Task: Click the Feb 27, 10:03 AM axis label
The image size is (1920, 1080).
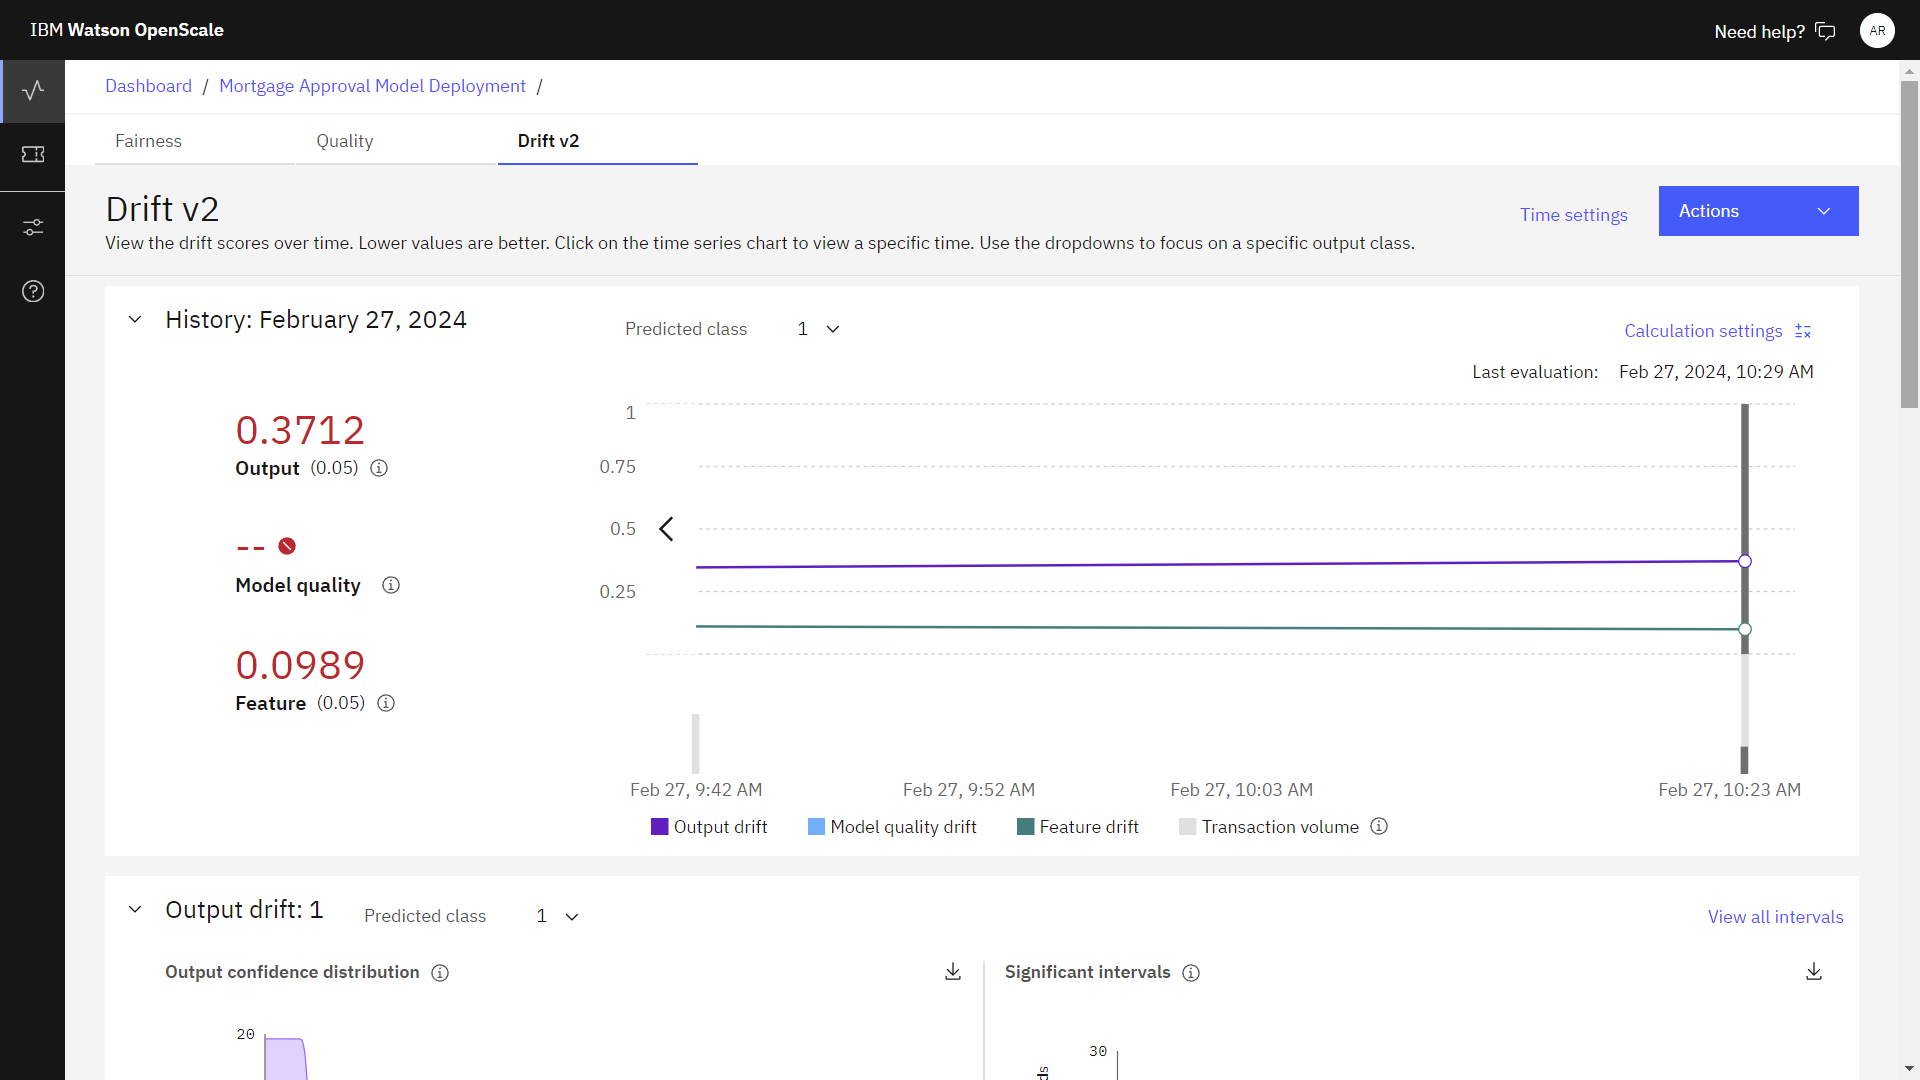Action: (x=1241, y=790)
